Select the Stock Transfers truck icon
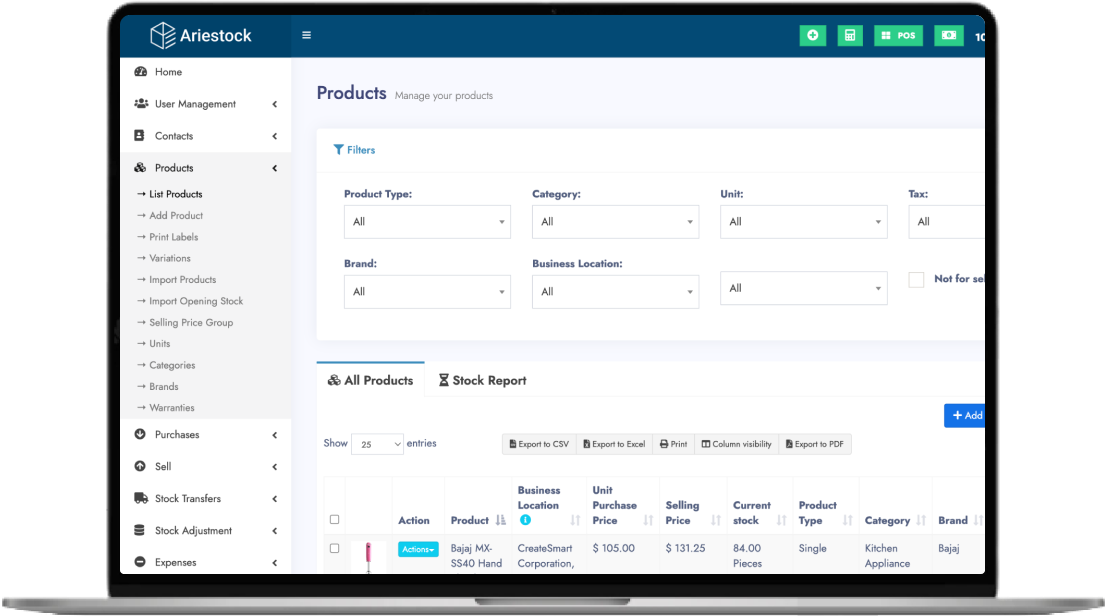Image resolution: width=1106 pixels, height=616 pixels. coord(139,498)
